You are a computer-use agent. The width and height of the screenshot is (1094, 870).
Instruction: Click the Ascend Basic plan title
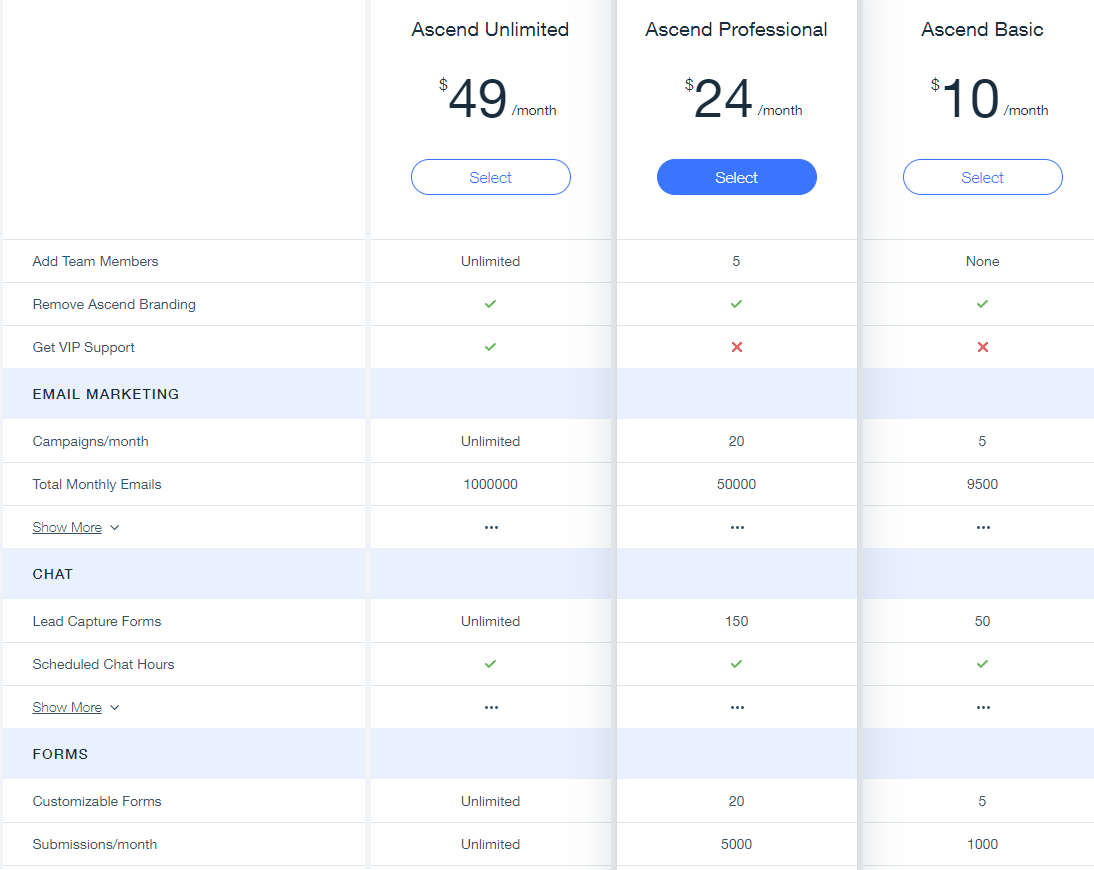(x=982, y=29)
